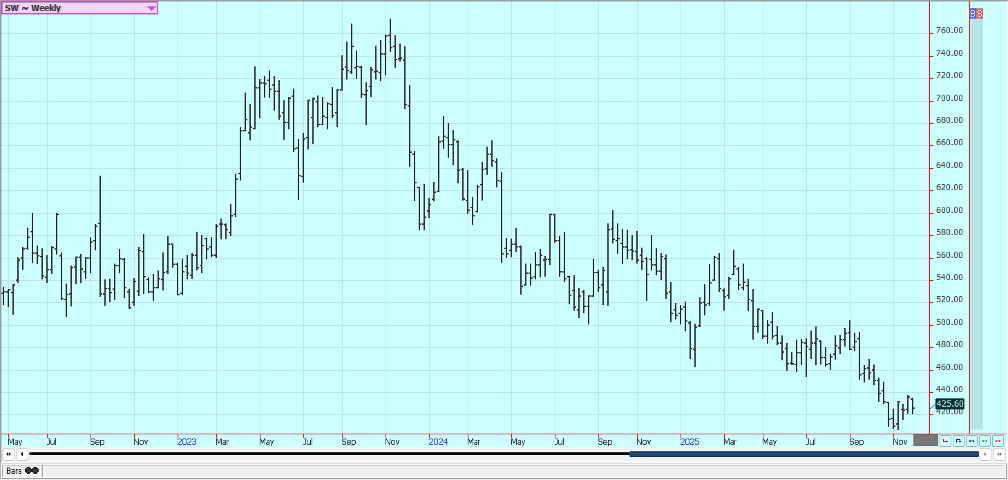This screenshot has height=480, width=1008.
Task: Jump to chart end with double-right arrow
Action: click(998, 455)
